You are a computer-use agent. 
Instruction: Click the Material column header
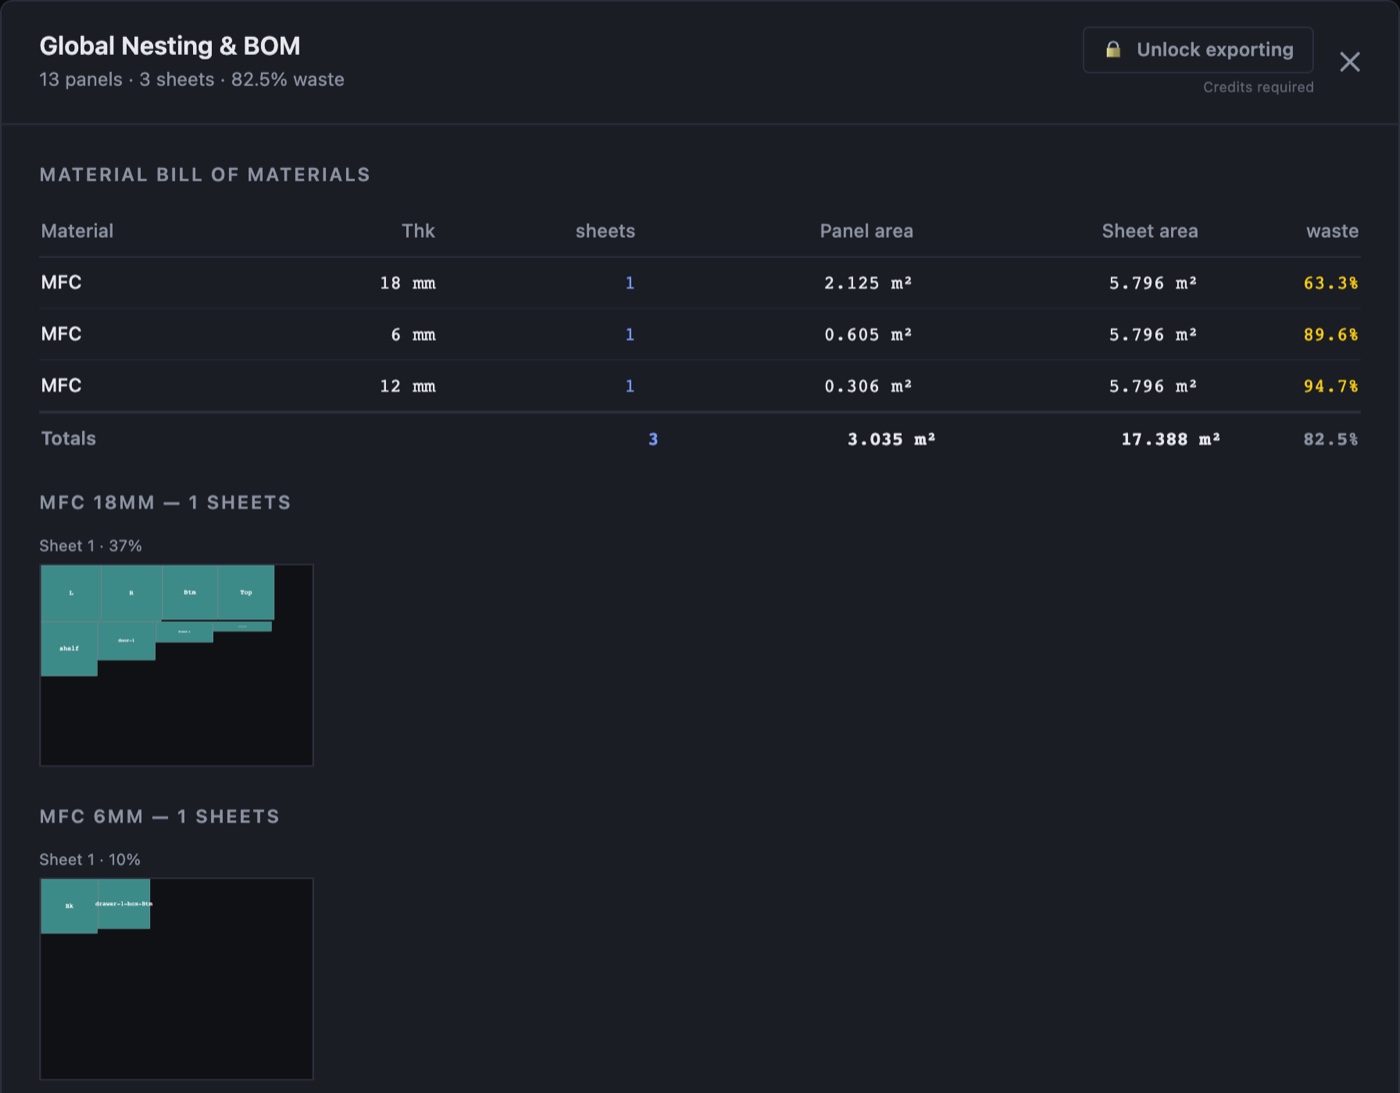77,231
